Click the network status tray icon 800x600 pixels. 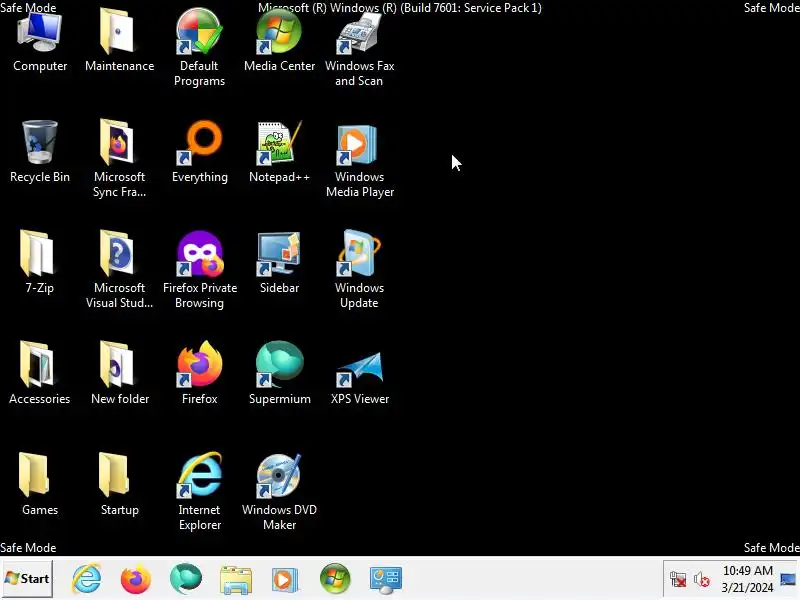point(678,580)
